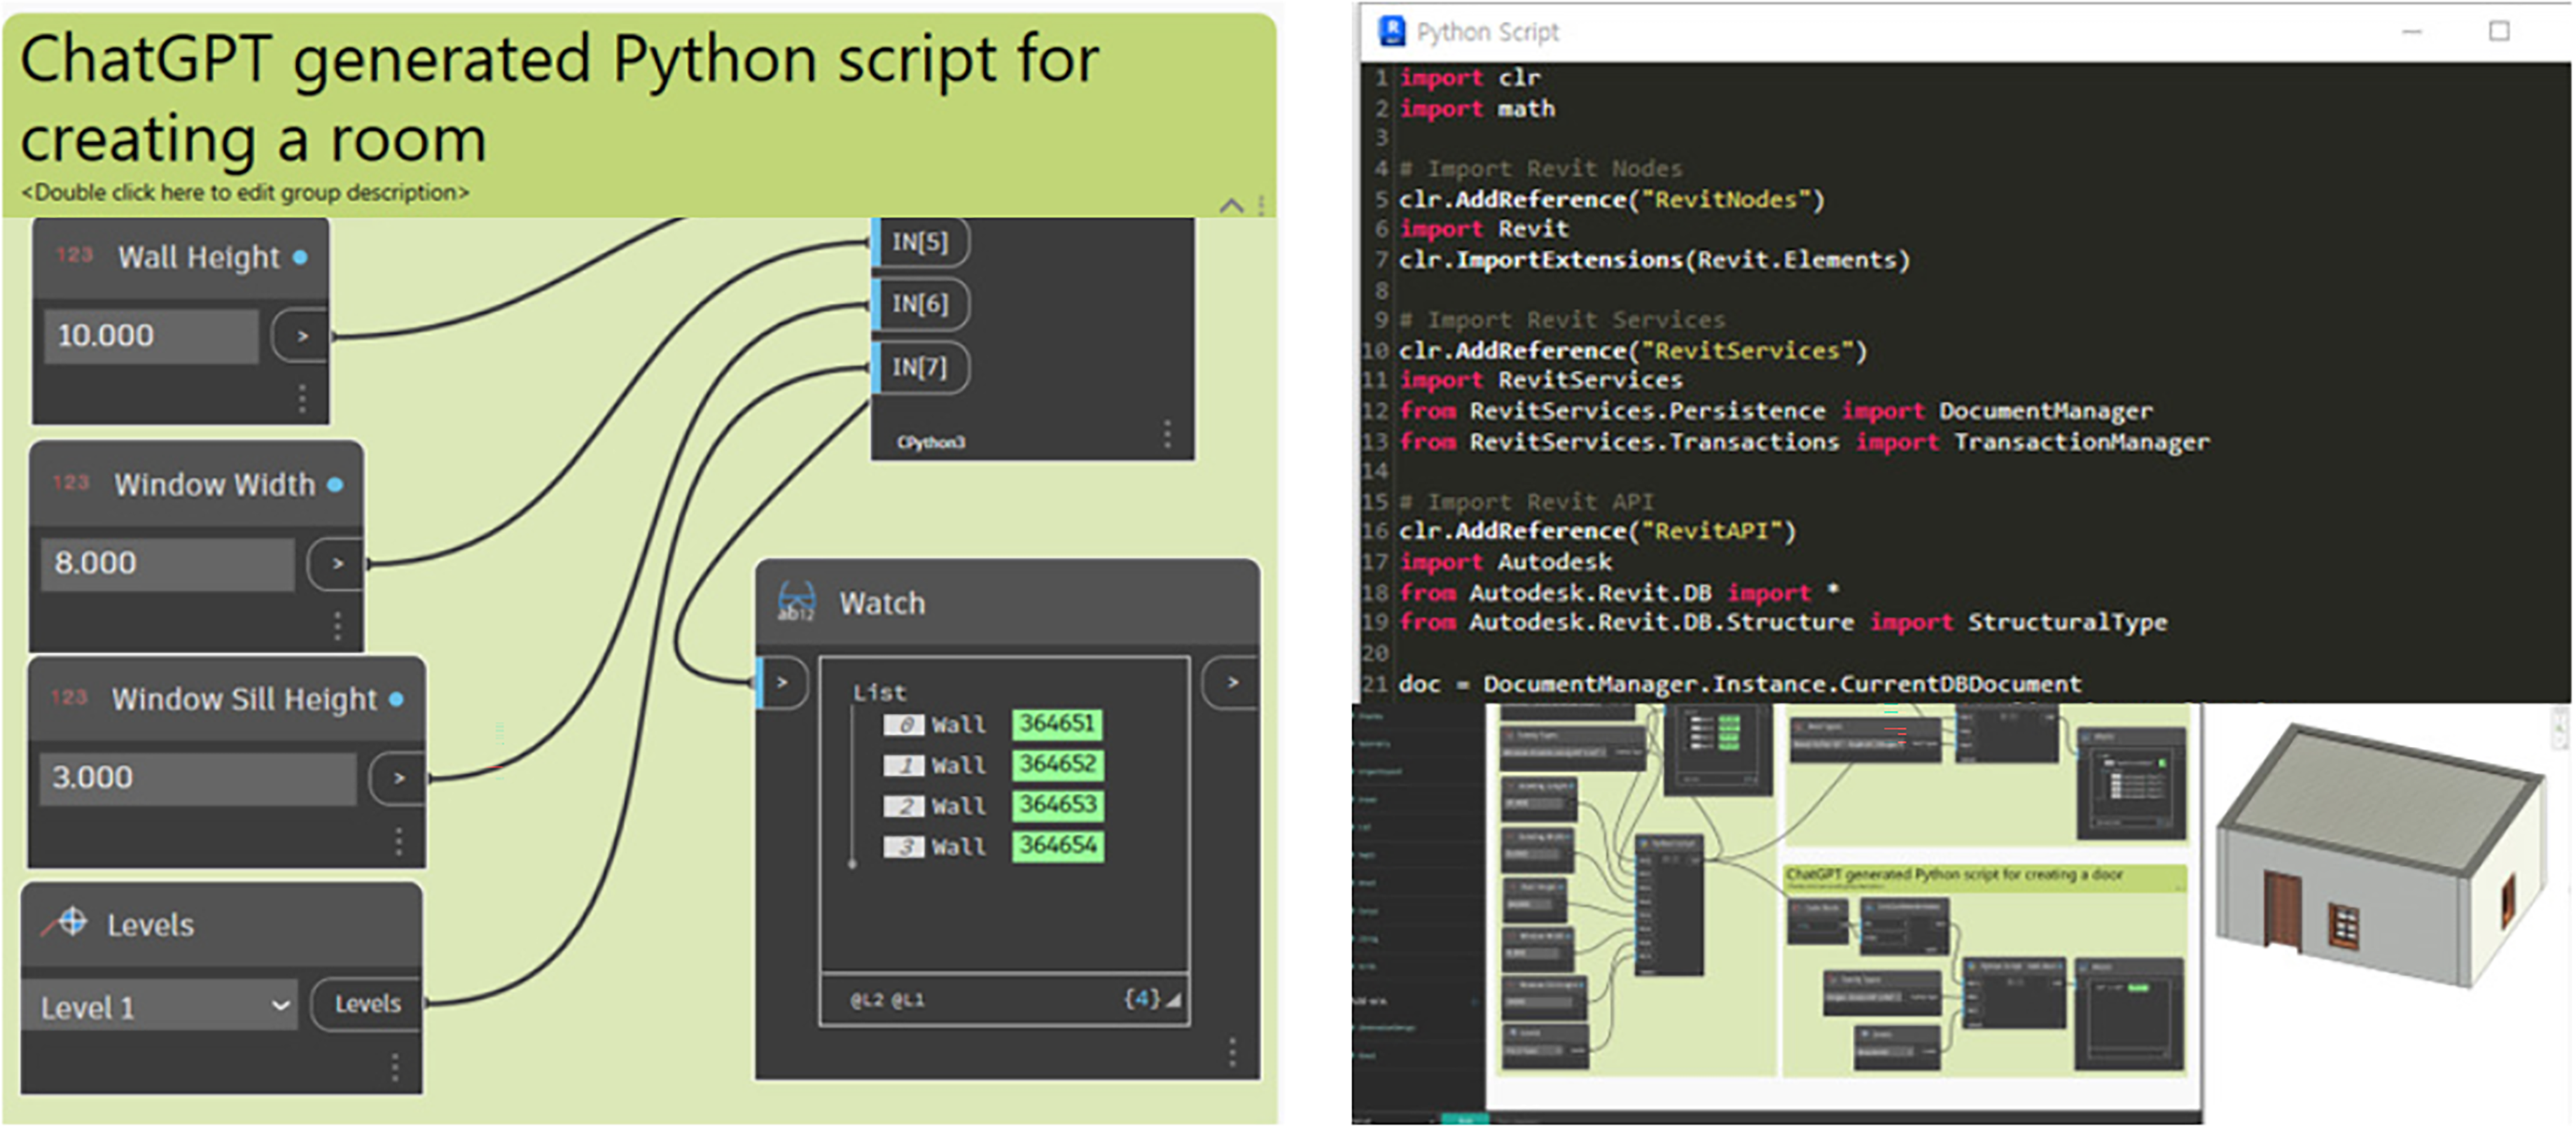Click the Python Script window's app icon
Image resolution: width=2576 pixels, height=1129 pixels.
[1391, 31]
